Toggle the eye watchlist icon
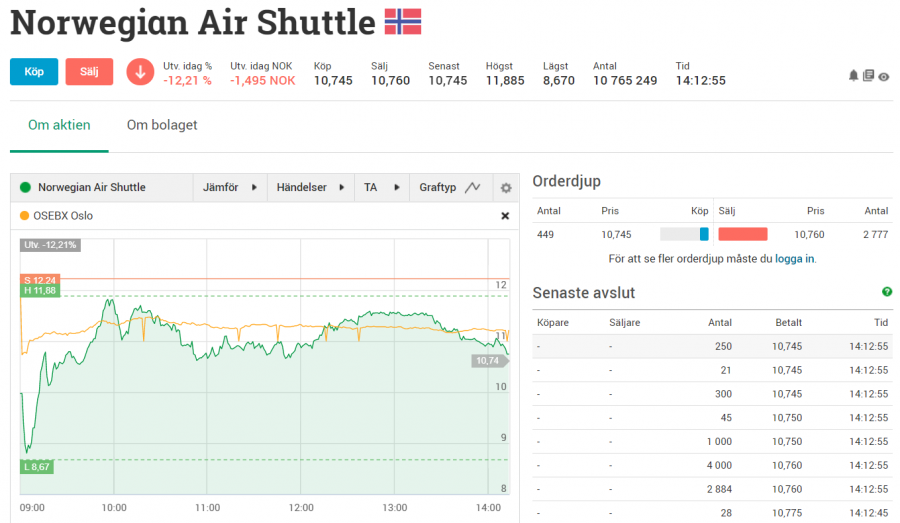 point(884,76)
